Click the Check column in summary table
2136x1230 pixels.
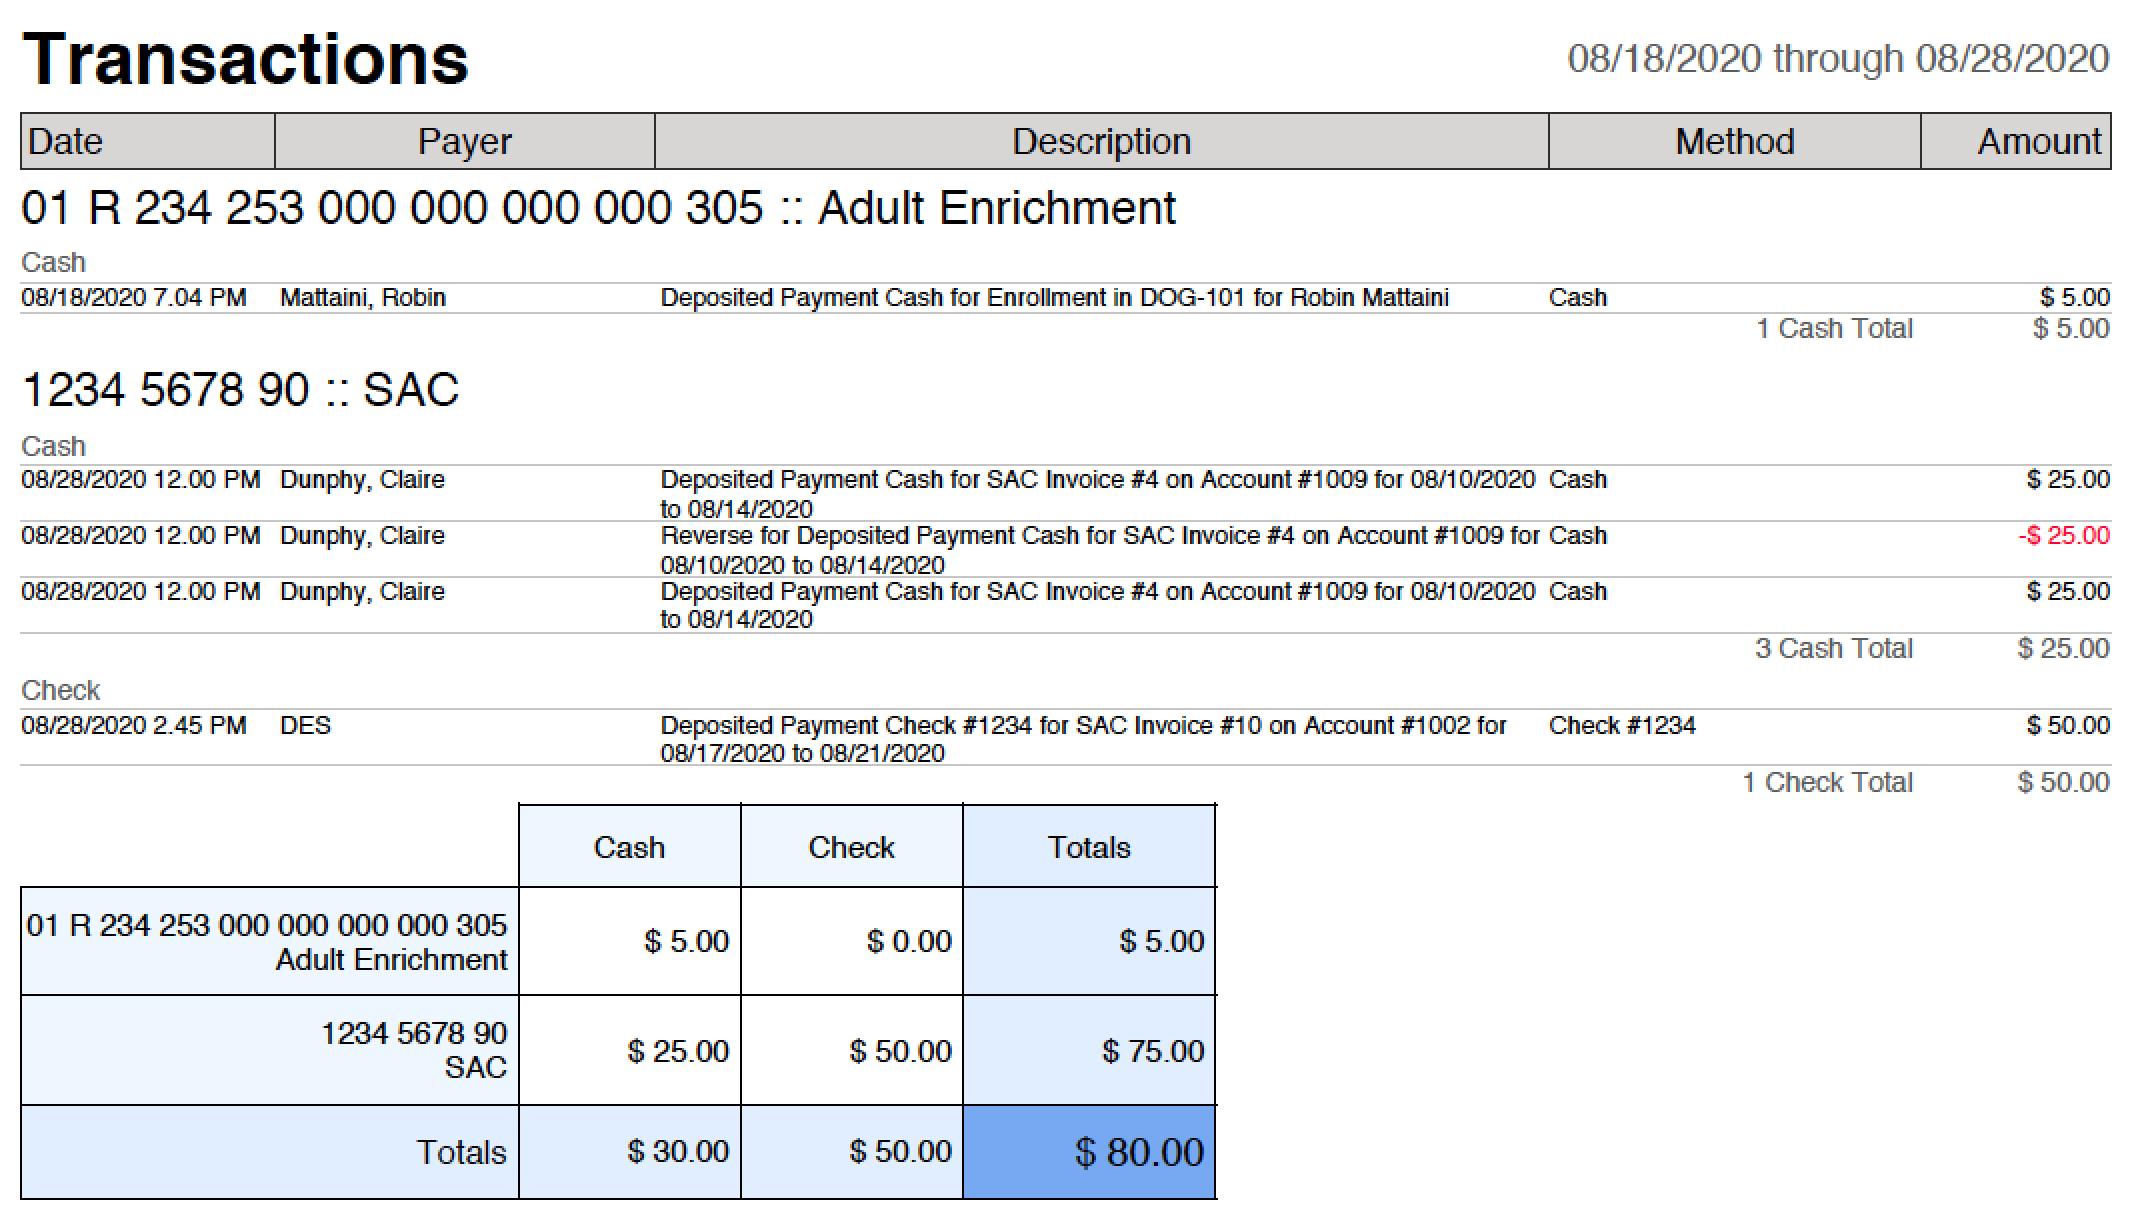pos(852,847)
